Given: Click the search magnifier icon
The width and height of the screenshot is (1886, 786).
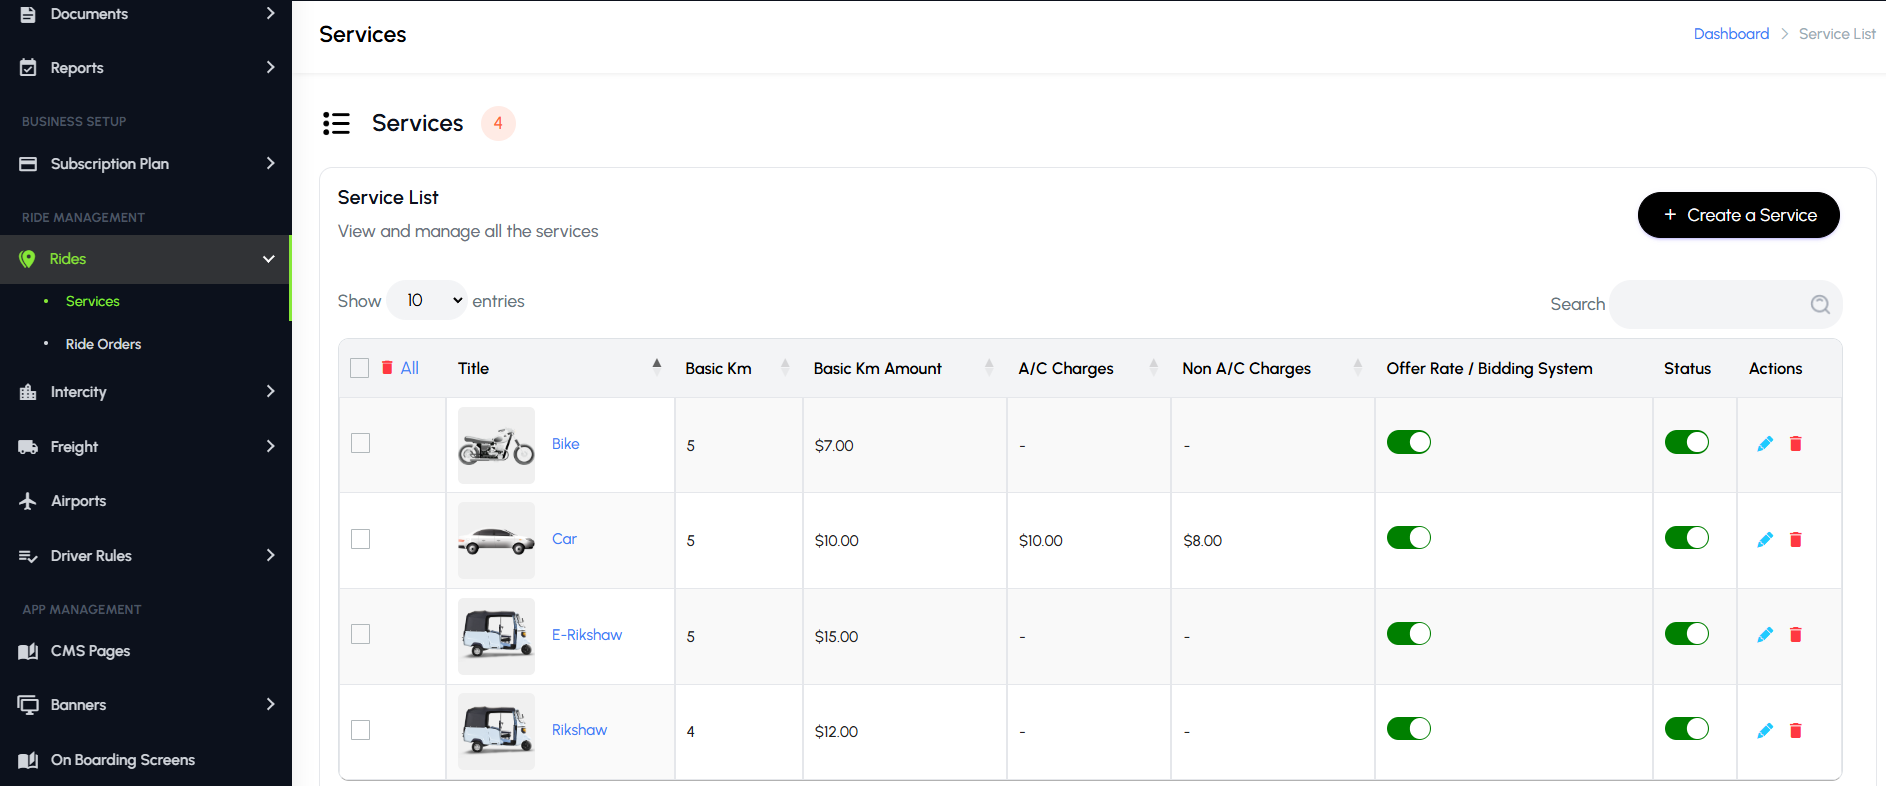Looking at the screenshot, I should point(1820,305).
